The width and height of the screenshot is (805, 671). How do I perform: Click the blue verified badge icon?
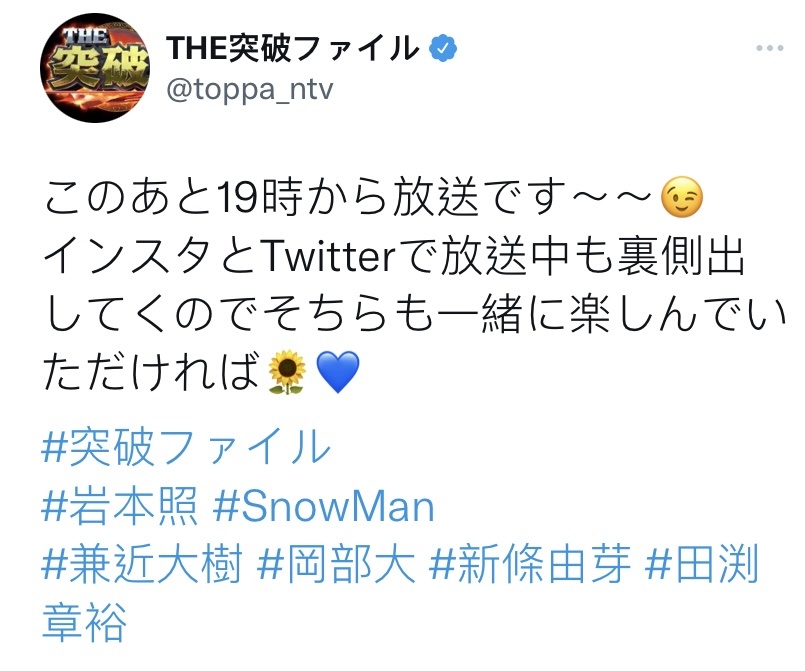click(x=443, y=49)
